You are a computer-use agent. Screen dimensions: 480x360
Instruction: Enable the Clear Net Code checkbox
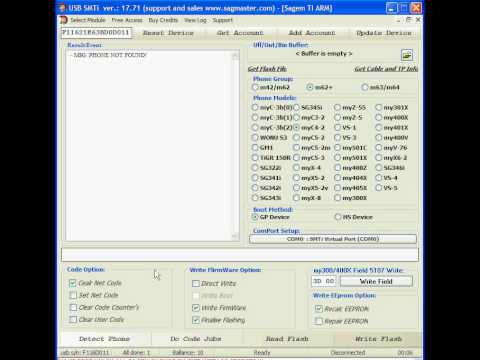[73, 283]
